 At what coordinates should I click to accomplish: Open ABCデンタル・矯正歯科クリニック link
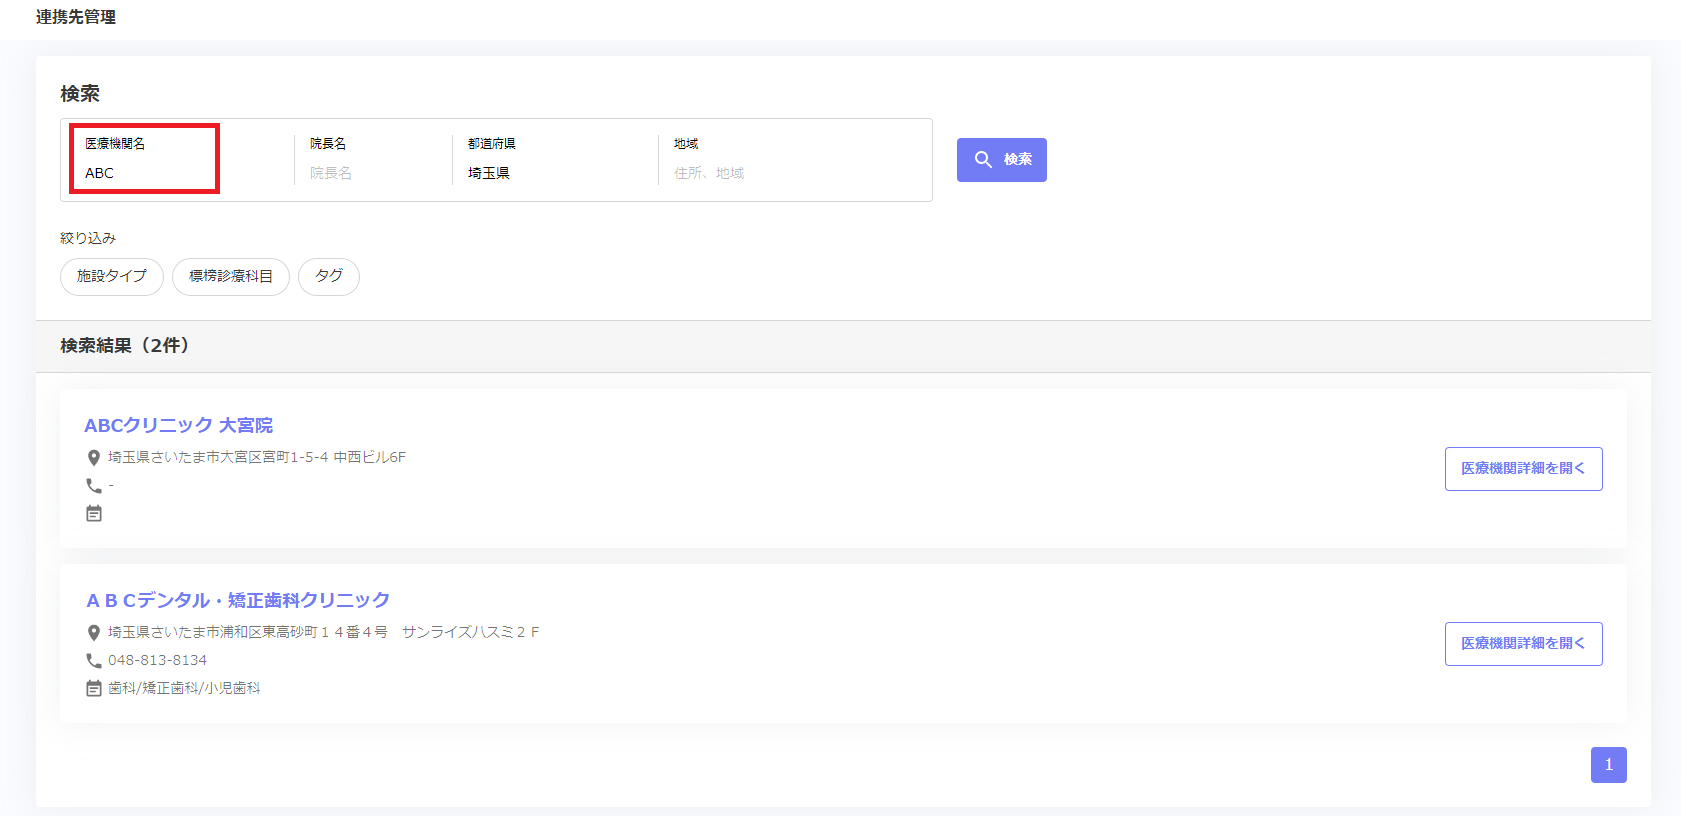point(237,600)
